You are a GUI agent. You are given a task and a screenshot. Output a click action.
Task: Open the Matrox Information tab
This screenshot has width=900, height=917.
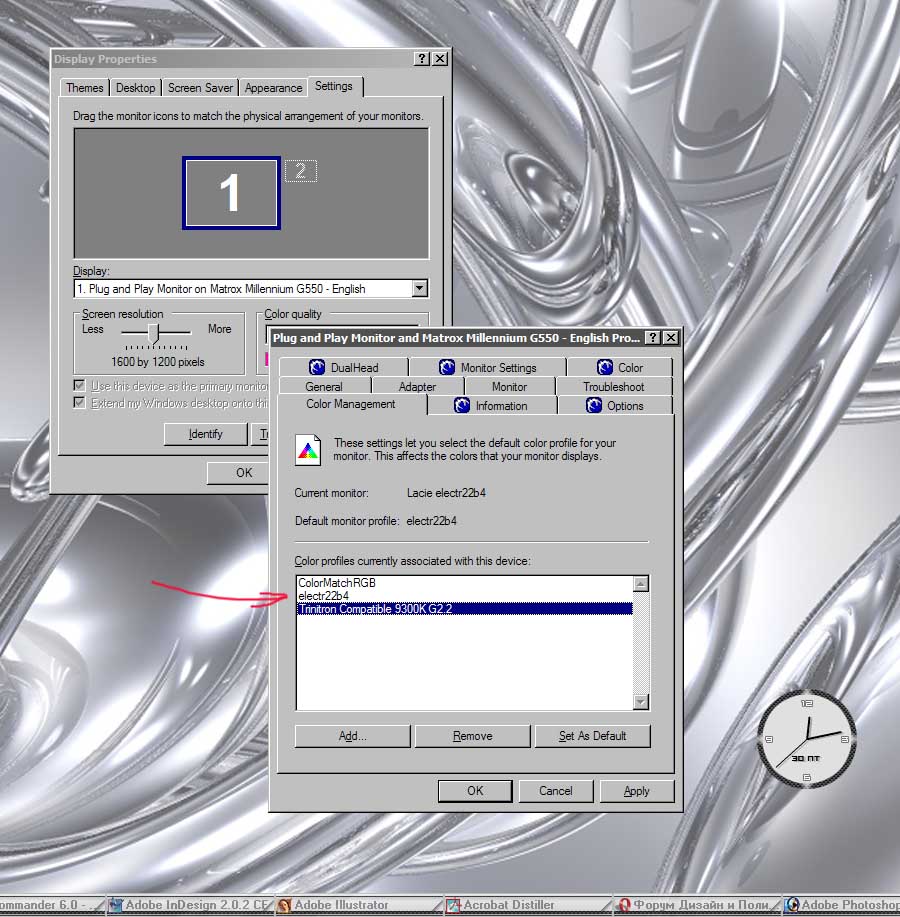tap(491, 405)
